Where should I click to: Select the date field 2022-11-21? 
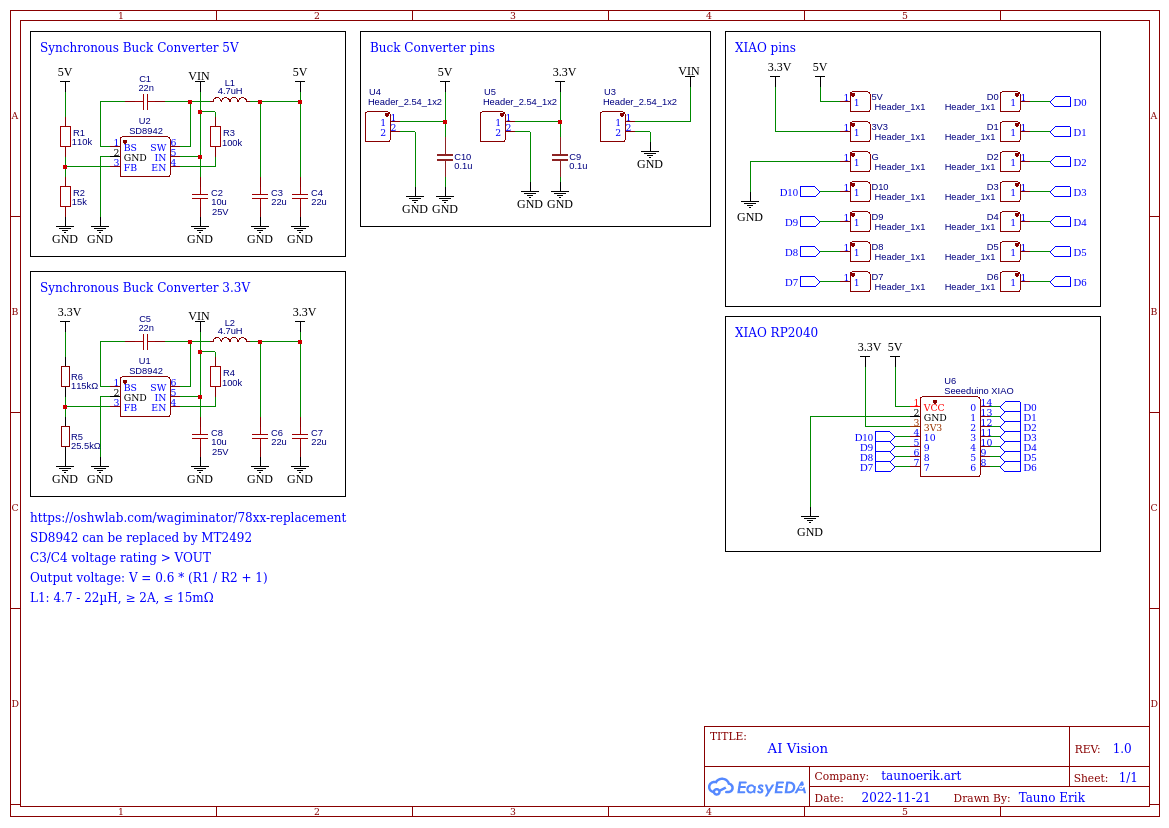[x=895, y=798]
